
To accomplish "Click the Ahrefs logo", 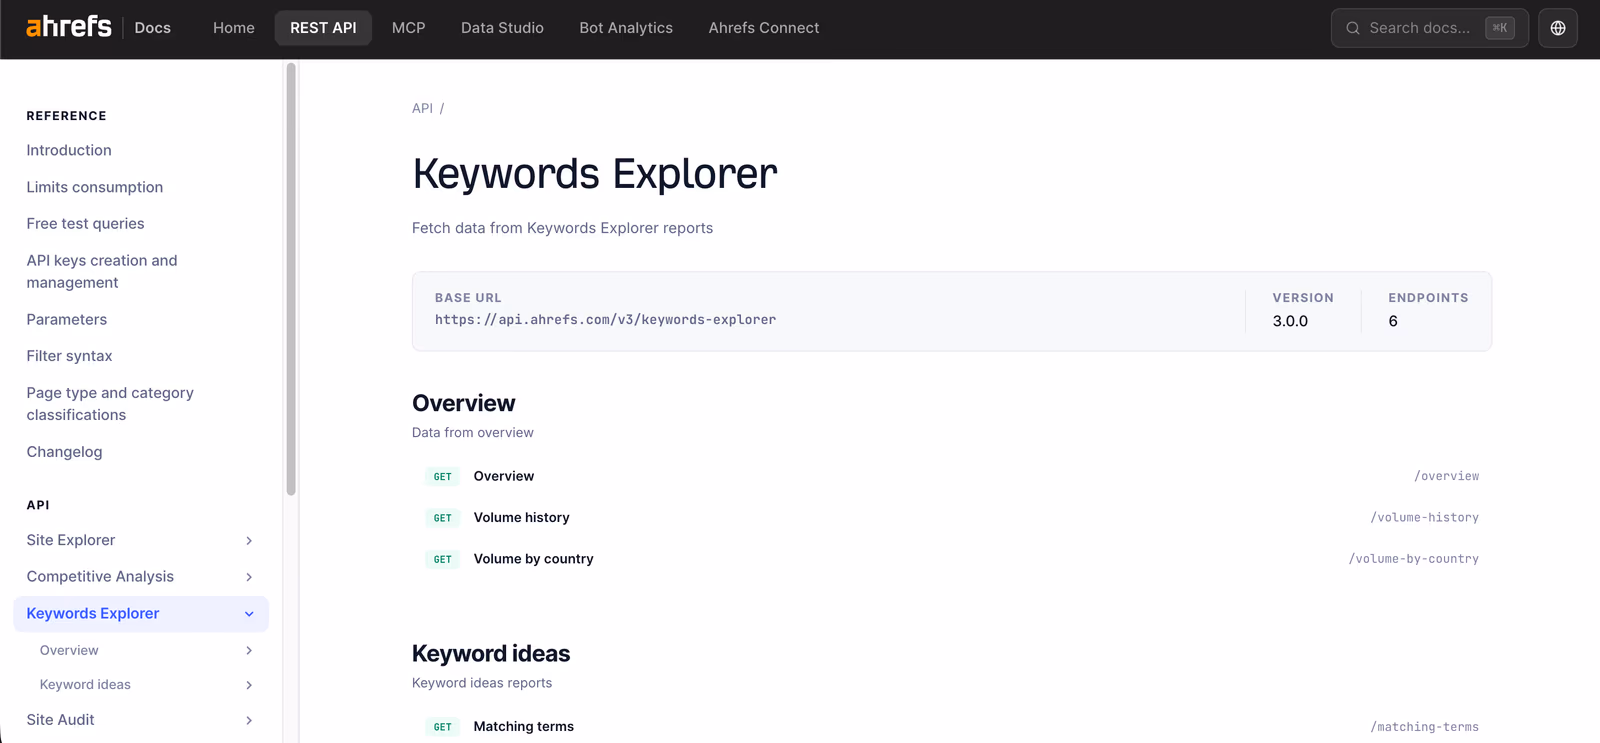I will (69, 27).
